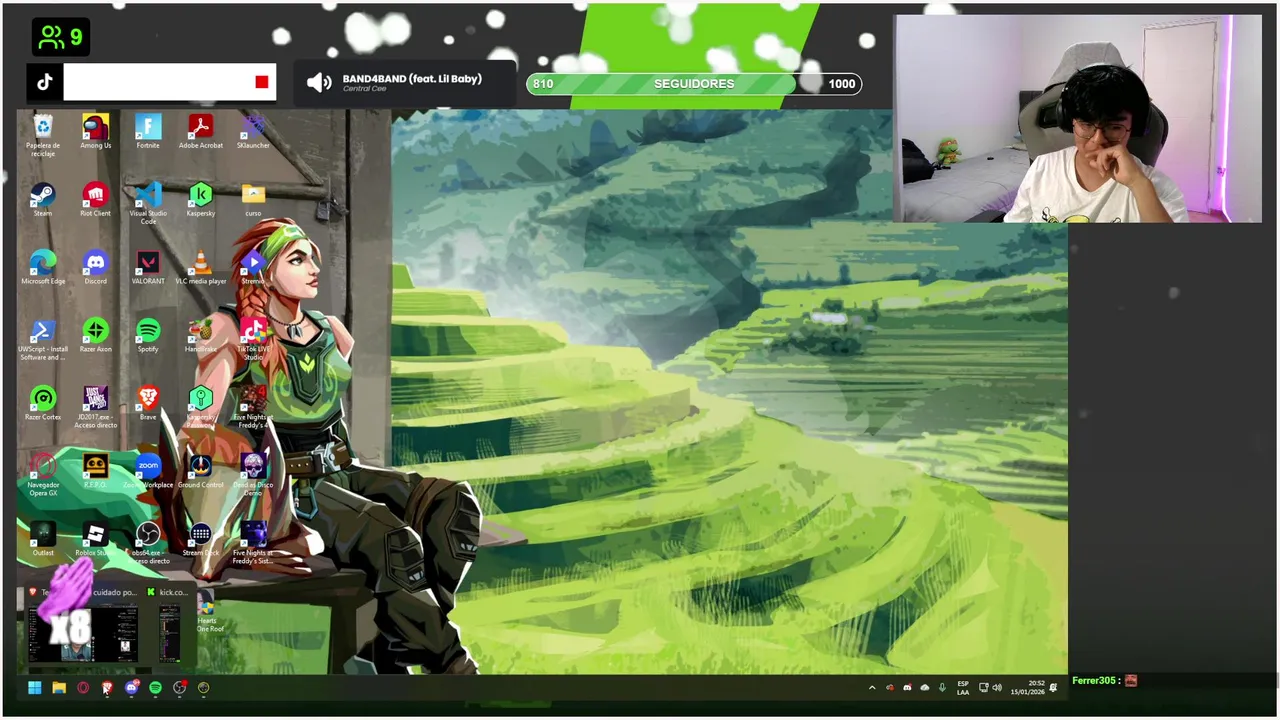1280x720 pixels.
Task: Click the TikTok logo in the overlay
Action: (x=45, y=83)
